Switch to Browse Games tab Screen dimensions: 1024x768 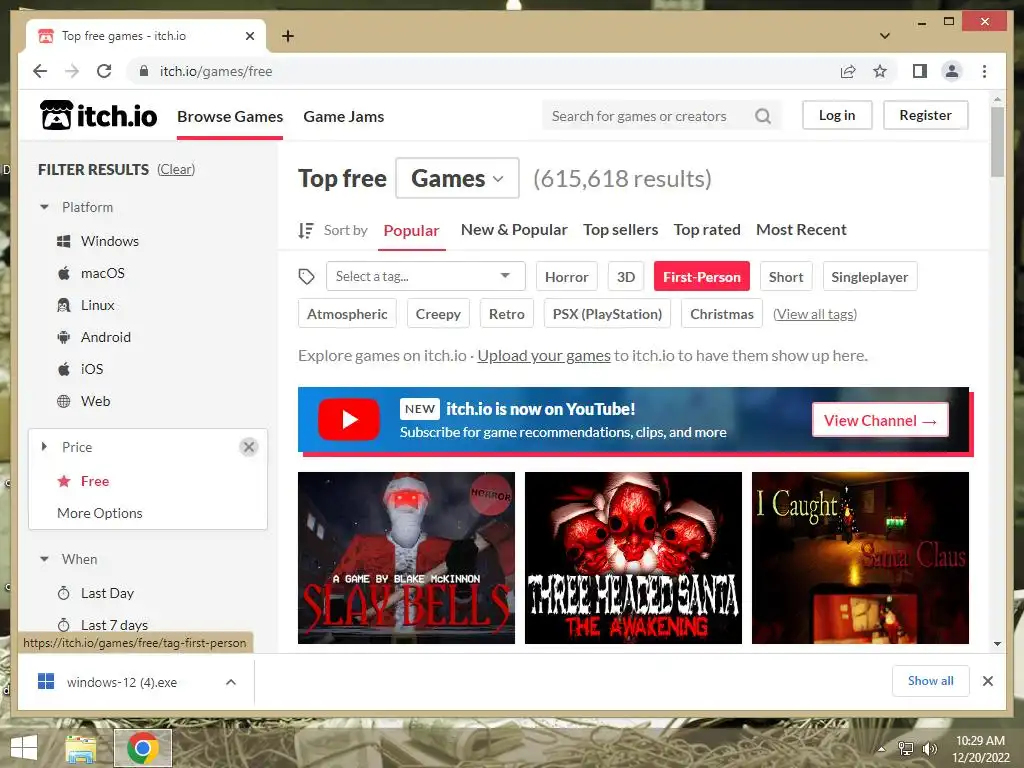click(x=230, y=116)
